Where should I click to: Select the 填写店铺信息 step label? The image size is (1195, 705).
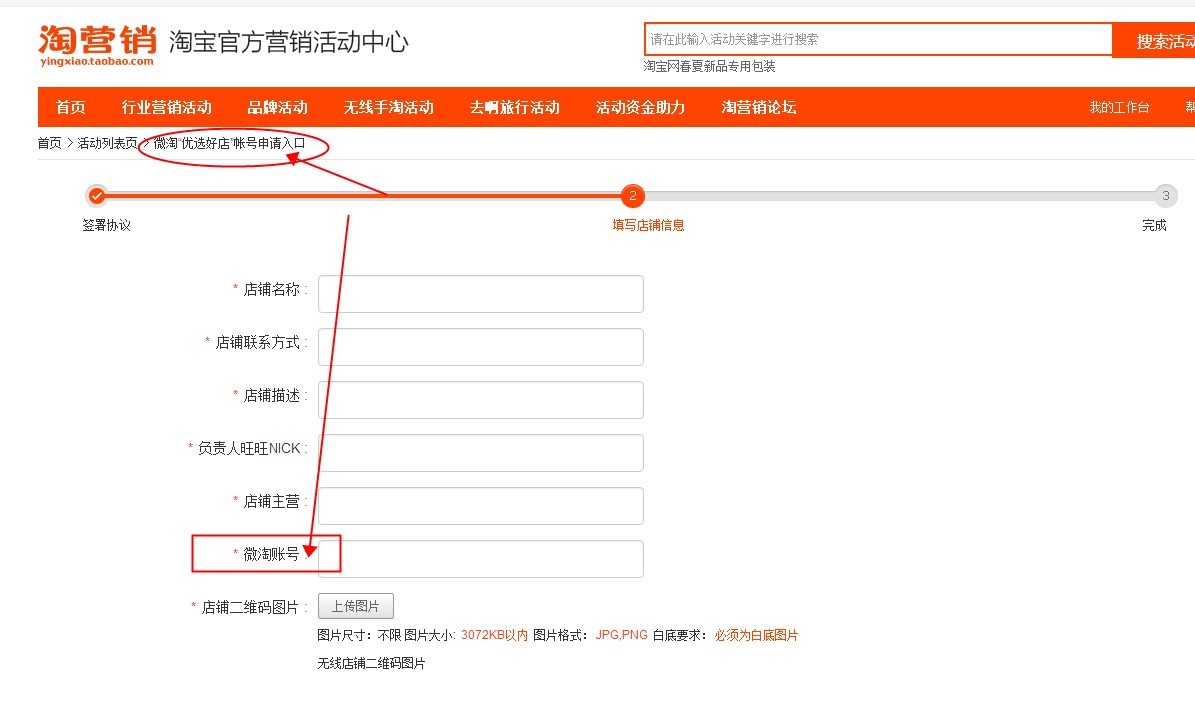click(649, 226)
